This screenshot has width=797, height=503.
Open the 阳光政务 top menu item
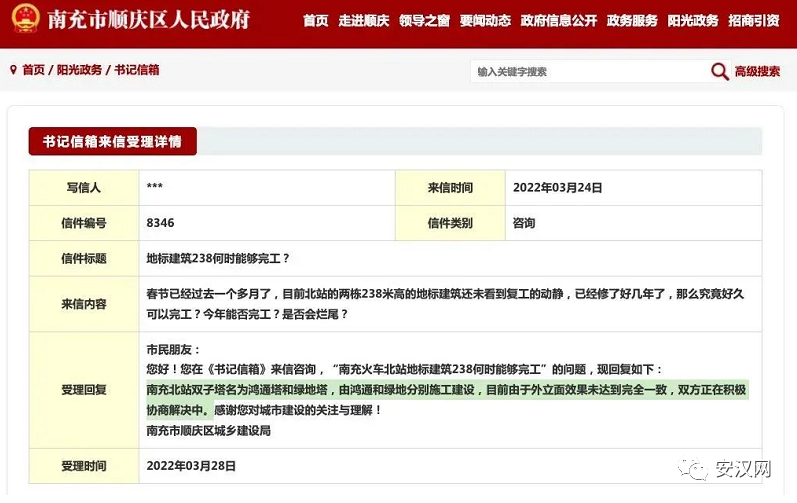(x=693, y=20)
